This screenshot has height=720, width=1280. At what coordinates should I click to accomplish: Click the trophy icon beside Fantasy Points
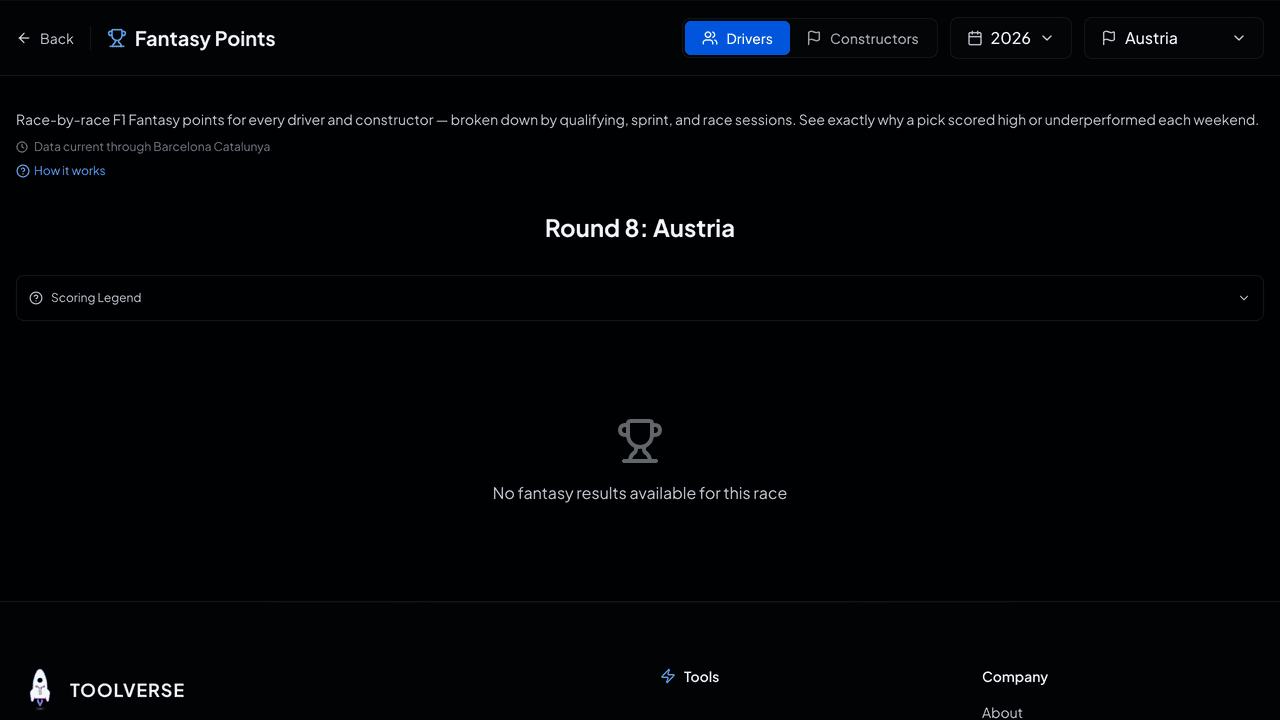pos(117,38)
